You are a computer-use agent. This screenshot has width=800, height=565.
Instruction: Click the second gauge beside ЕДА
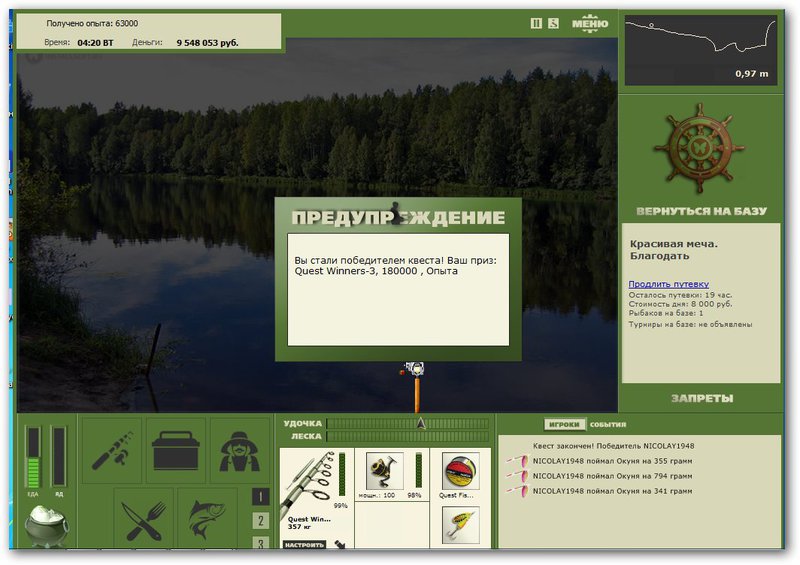coord(59,457)
